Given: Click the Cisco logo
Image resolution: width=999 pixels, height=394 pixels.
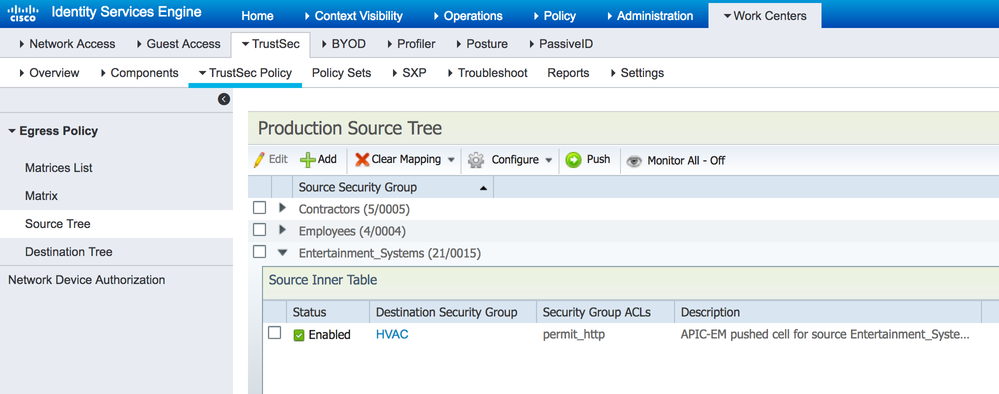Looking at the screenshot, I should (x=24, y=13).
